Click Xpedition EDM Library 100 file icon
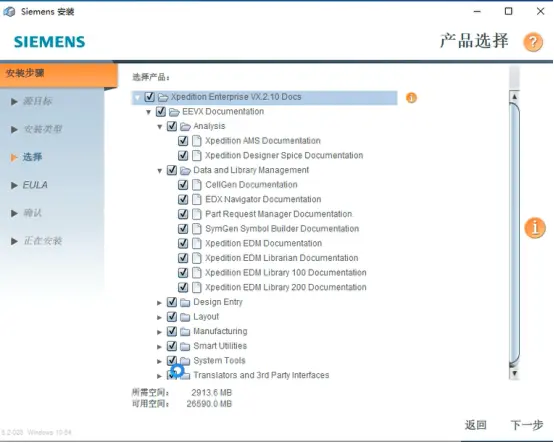 (196, 273)
